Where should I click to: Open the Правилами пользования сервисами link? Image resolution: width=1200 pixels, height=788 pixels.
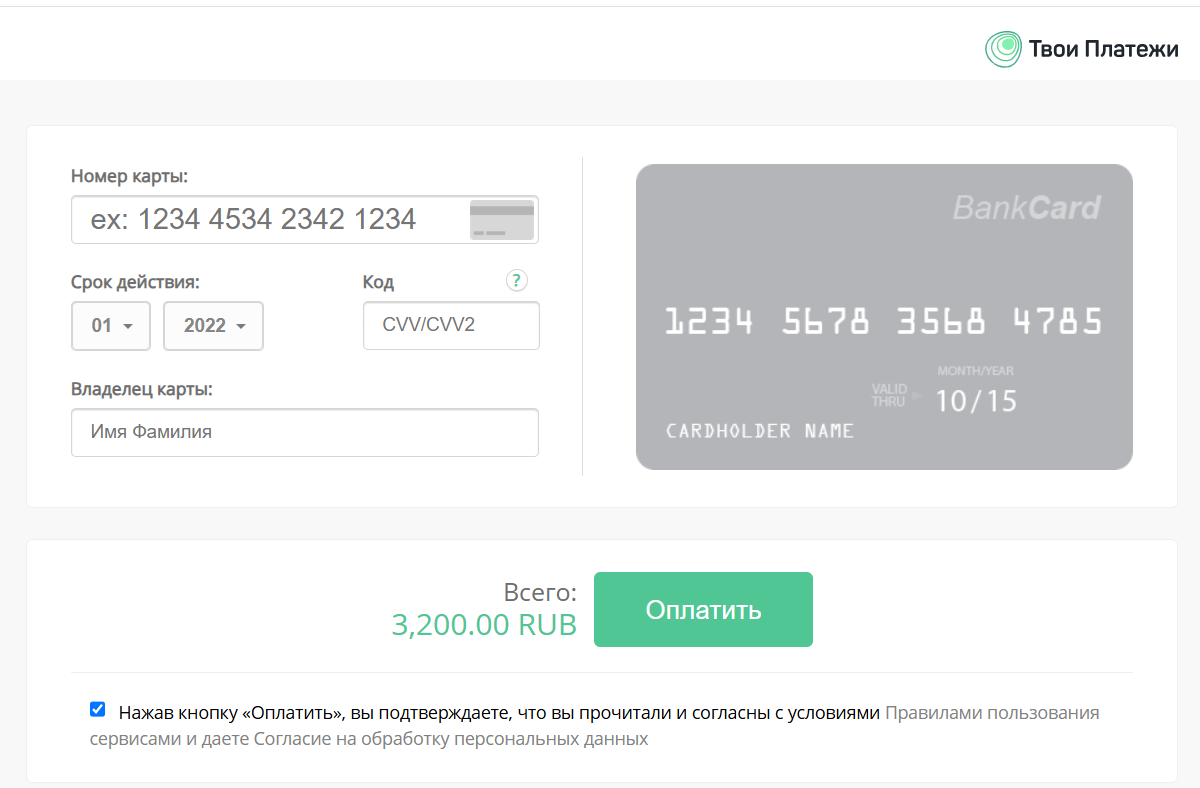click(x=992, y=713)
